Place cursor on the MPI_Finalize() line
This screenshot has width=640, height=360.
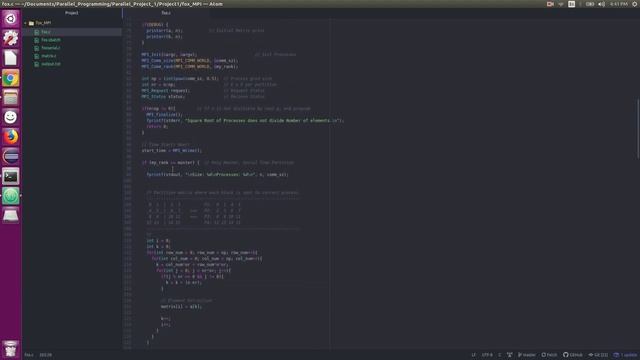coord(164,115)
